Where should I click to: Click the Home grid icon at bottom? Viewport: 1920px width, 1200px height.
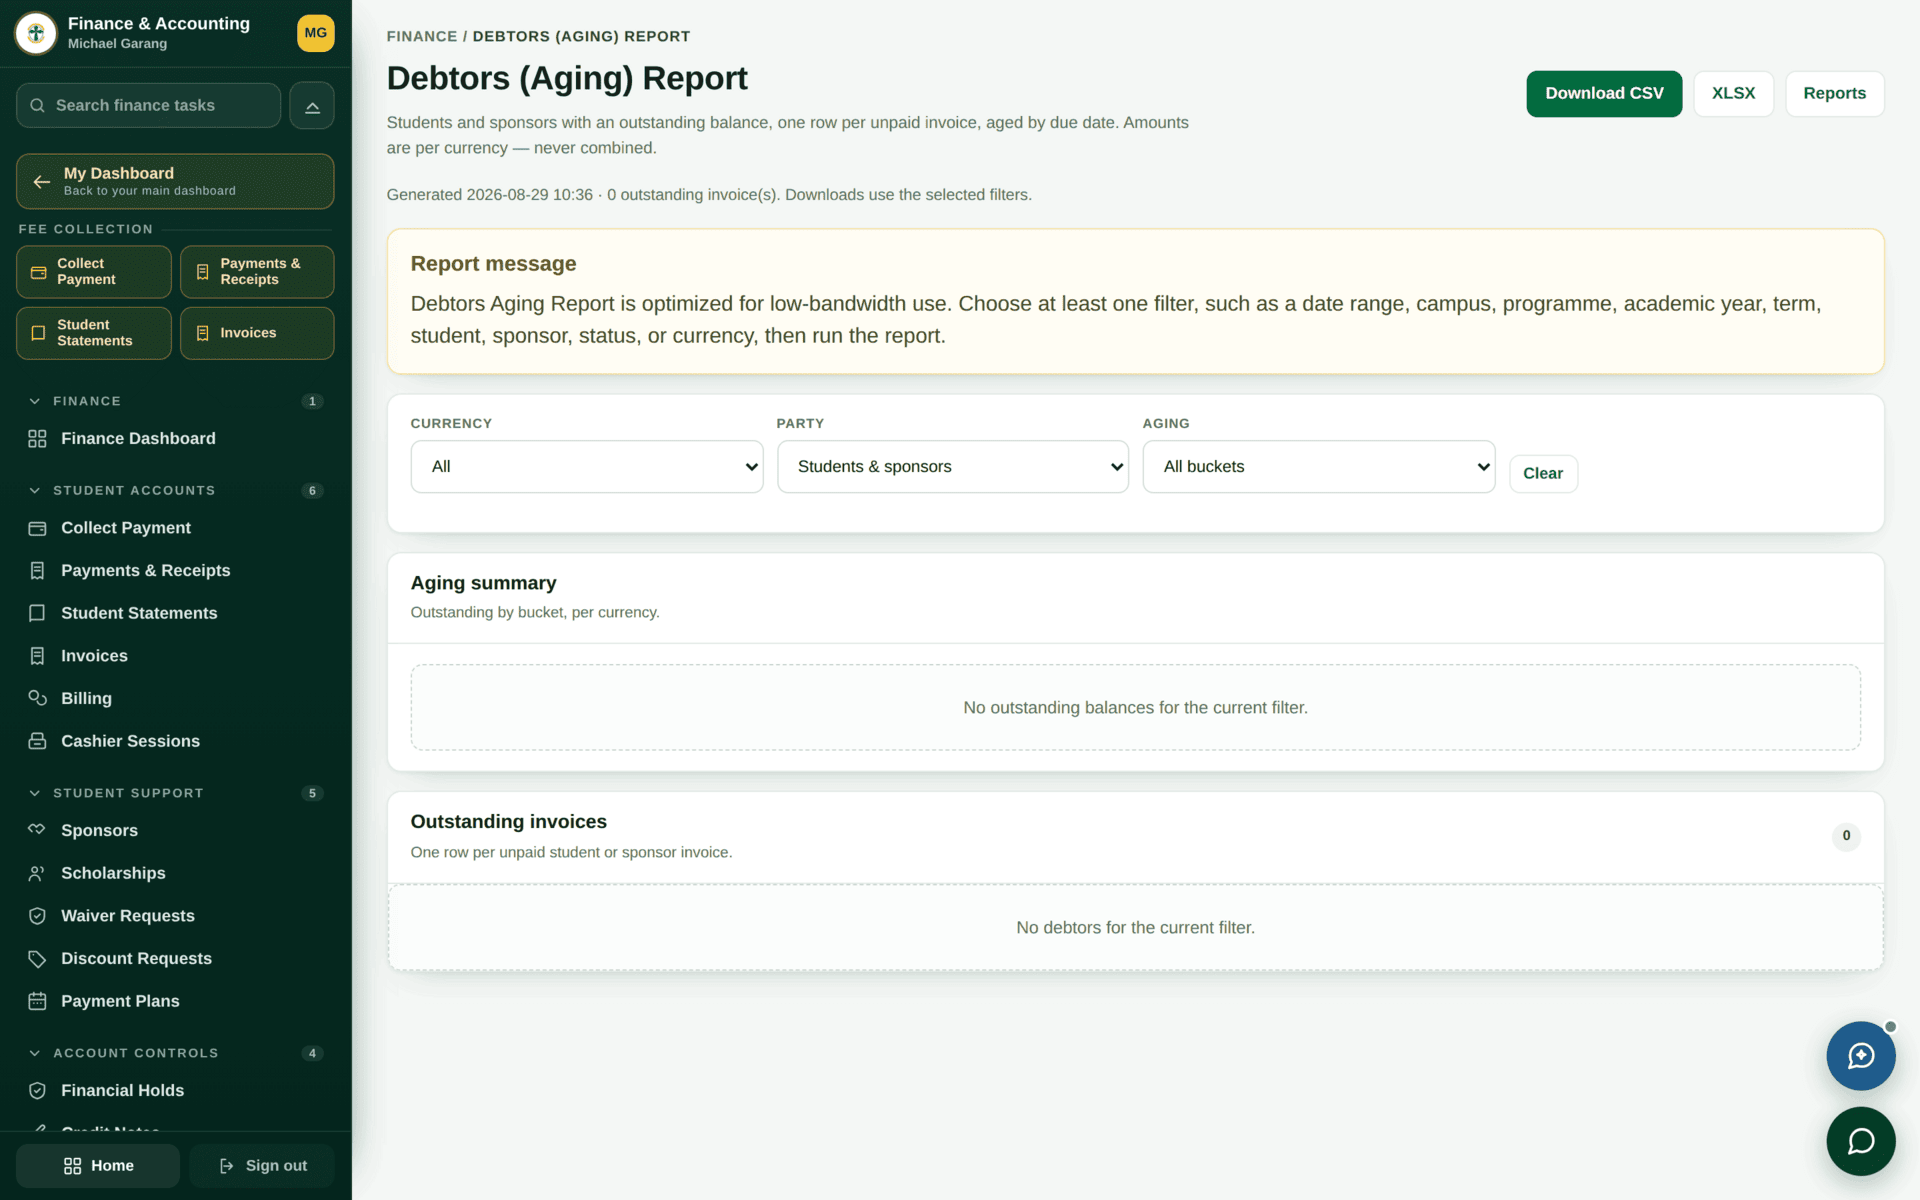pos(72,1166)
